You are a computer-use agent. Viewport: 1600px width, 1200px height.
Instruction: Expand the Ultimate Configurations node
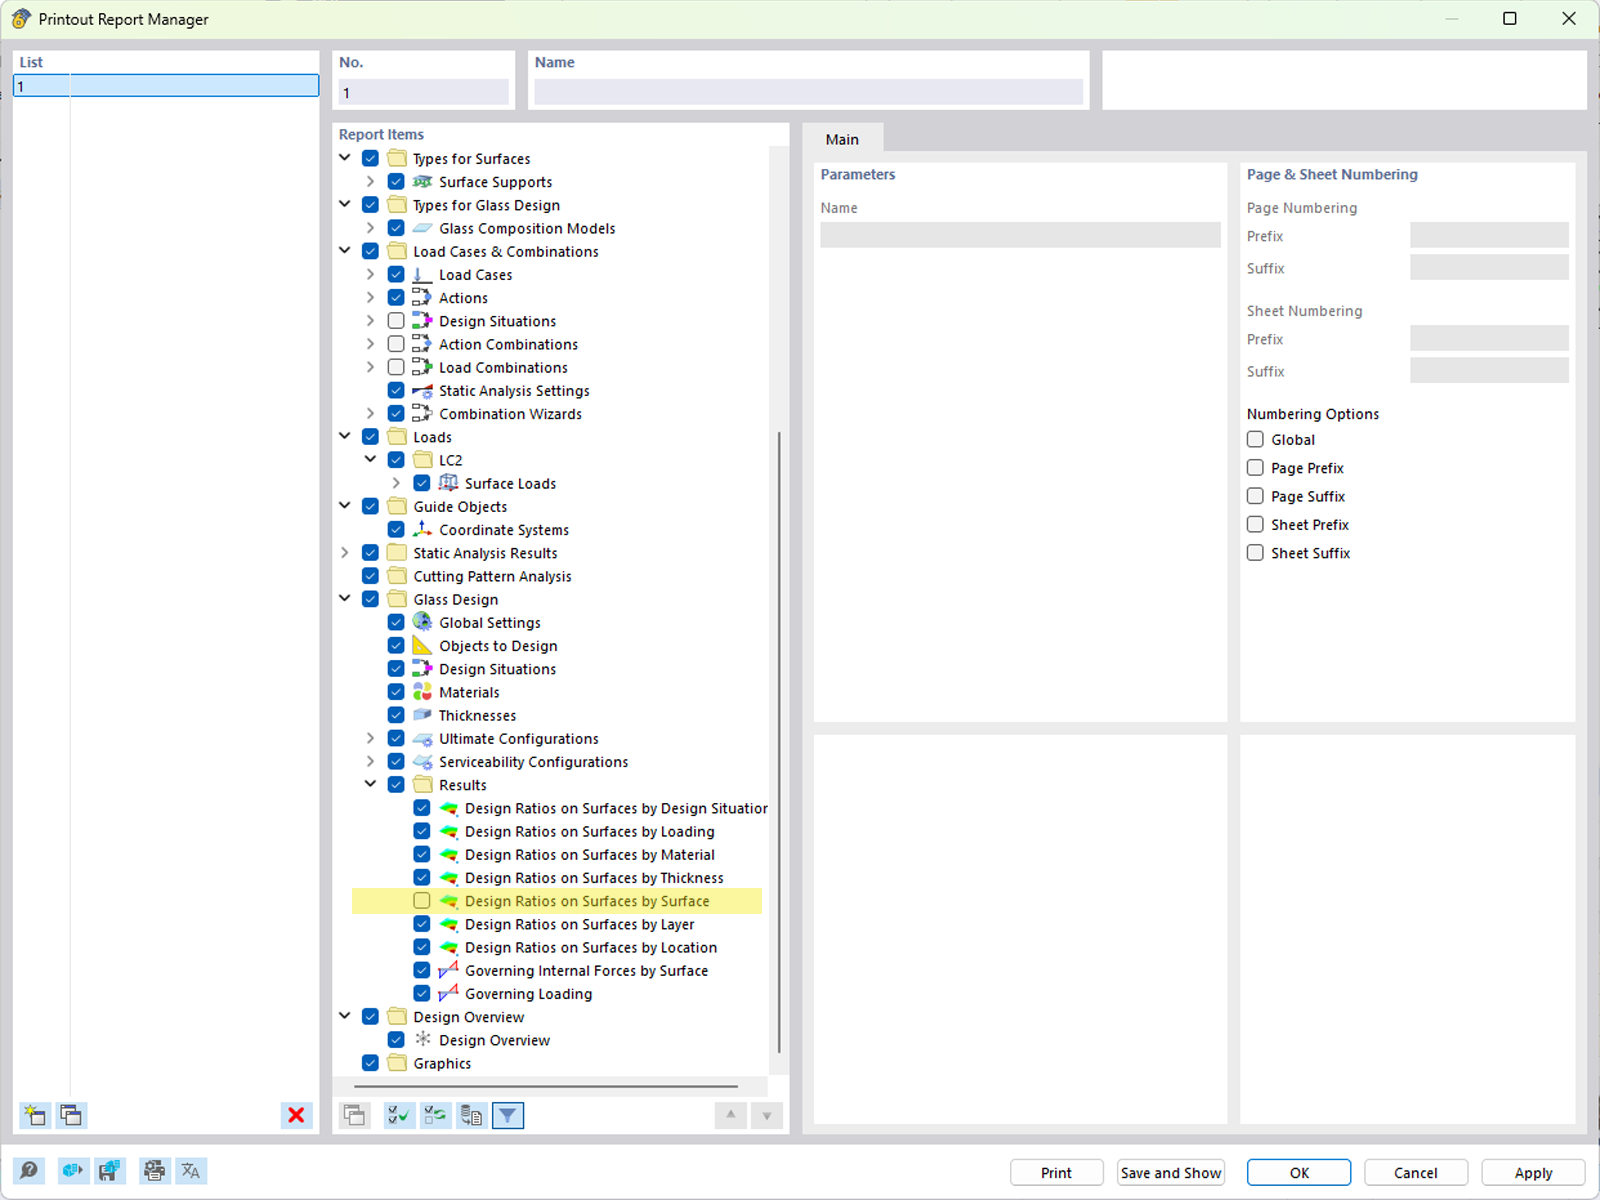point(371,738)
